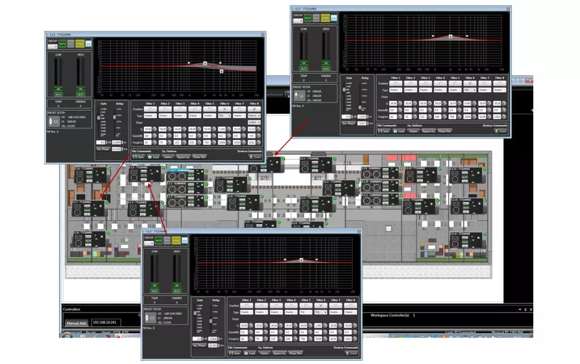Open Filter 6 type dropdown in bottom EQ window
This screenshot has width=580, height=364.
point(320,312)
